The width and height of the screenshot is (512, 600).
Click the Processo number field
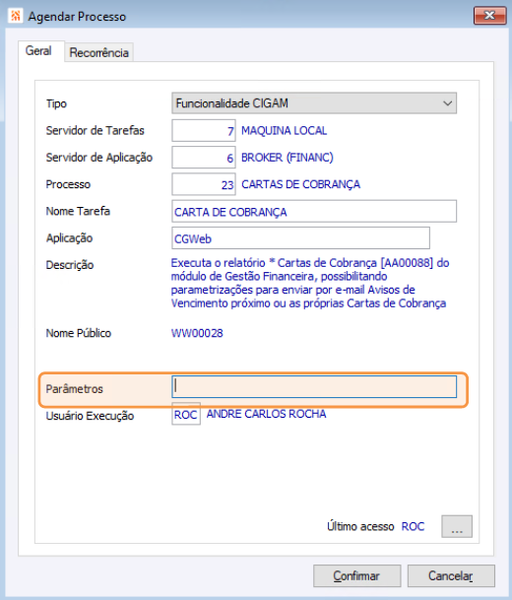point(204,184)
